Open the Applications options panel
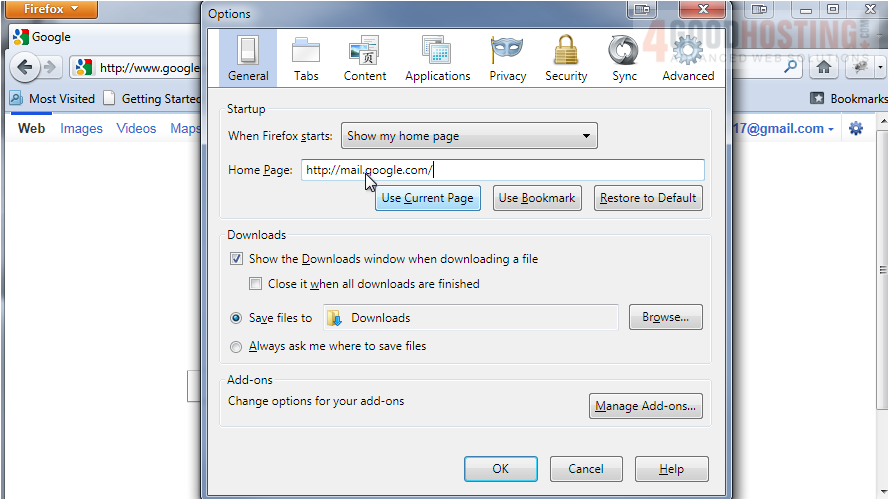889x500 pixels. (437, 59)
